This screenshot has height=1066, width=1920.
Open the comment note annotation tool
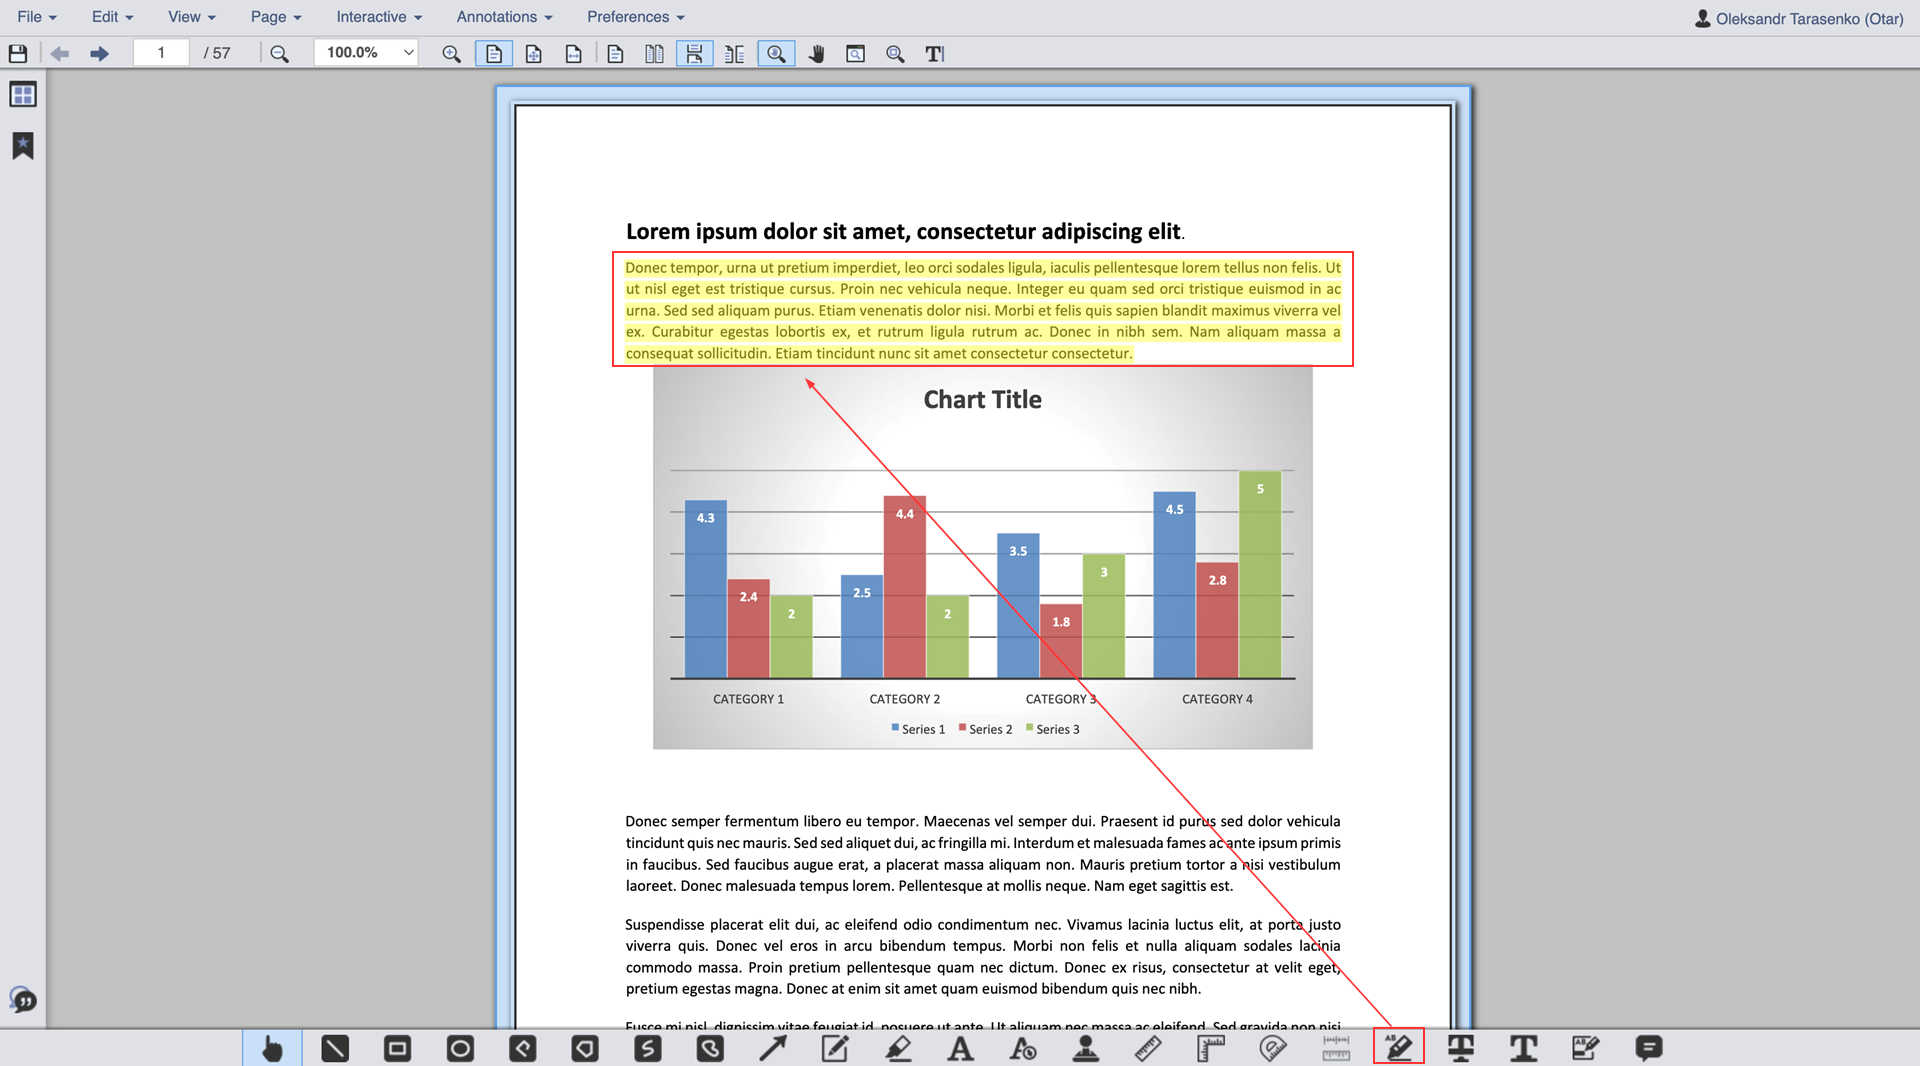pos(1648,1048)
